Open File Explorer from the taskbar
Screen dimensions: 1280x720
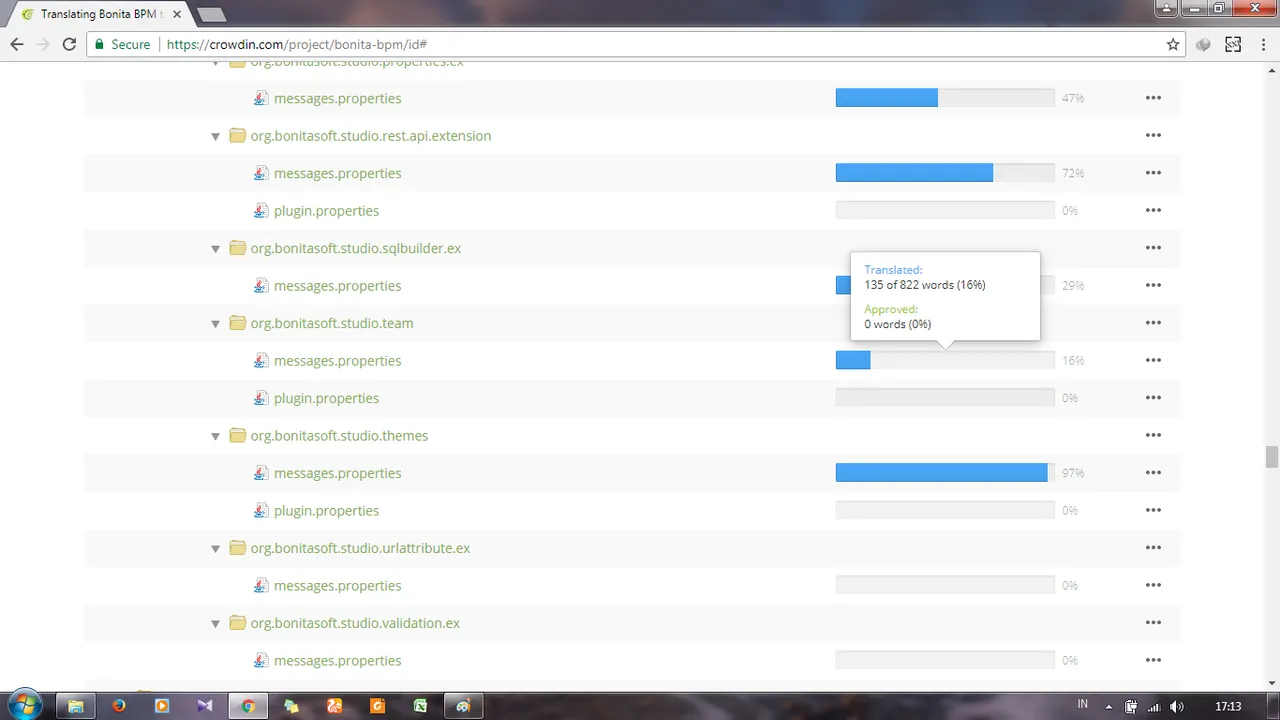(75, 706)
